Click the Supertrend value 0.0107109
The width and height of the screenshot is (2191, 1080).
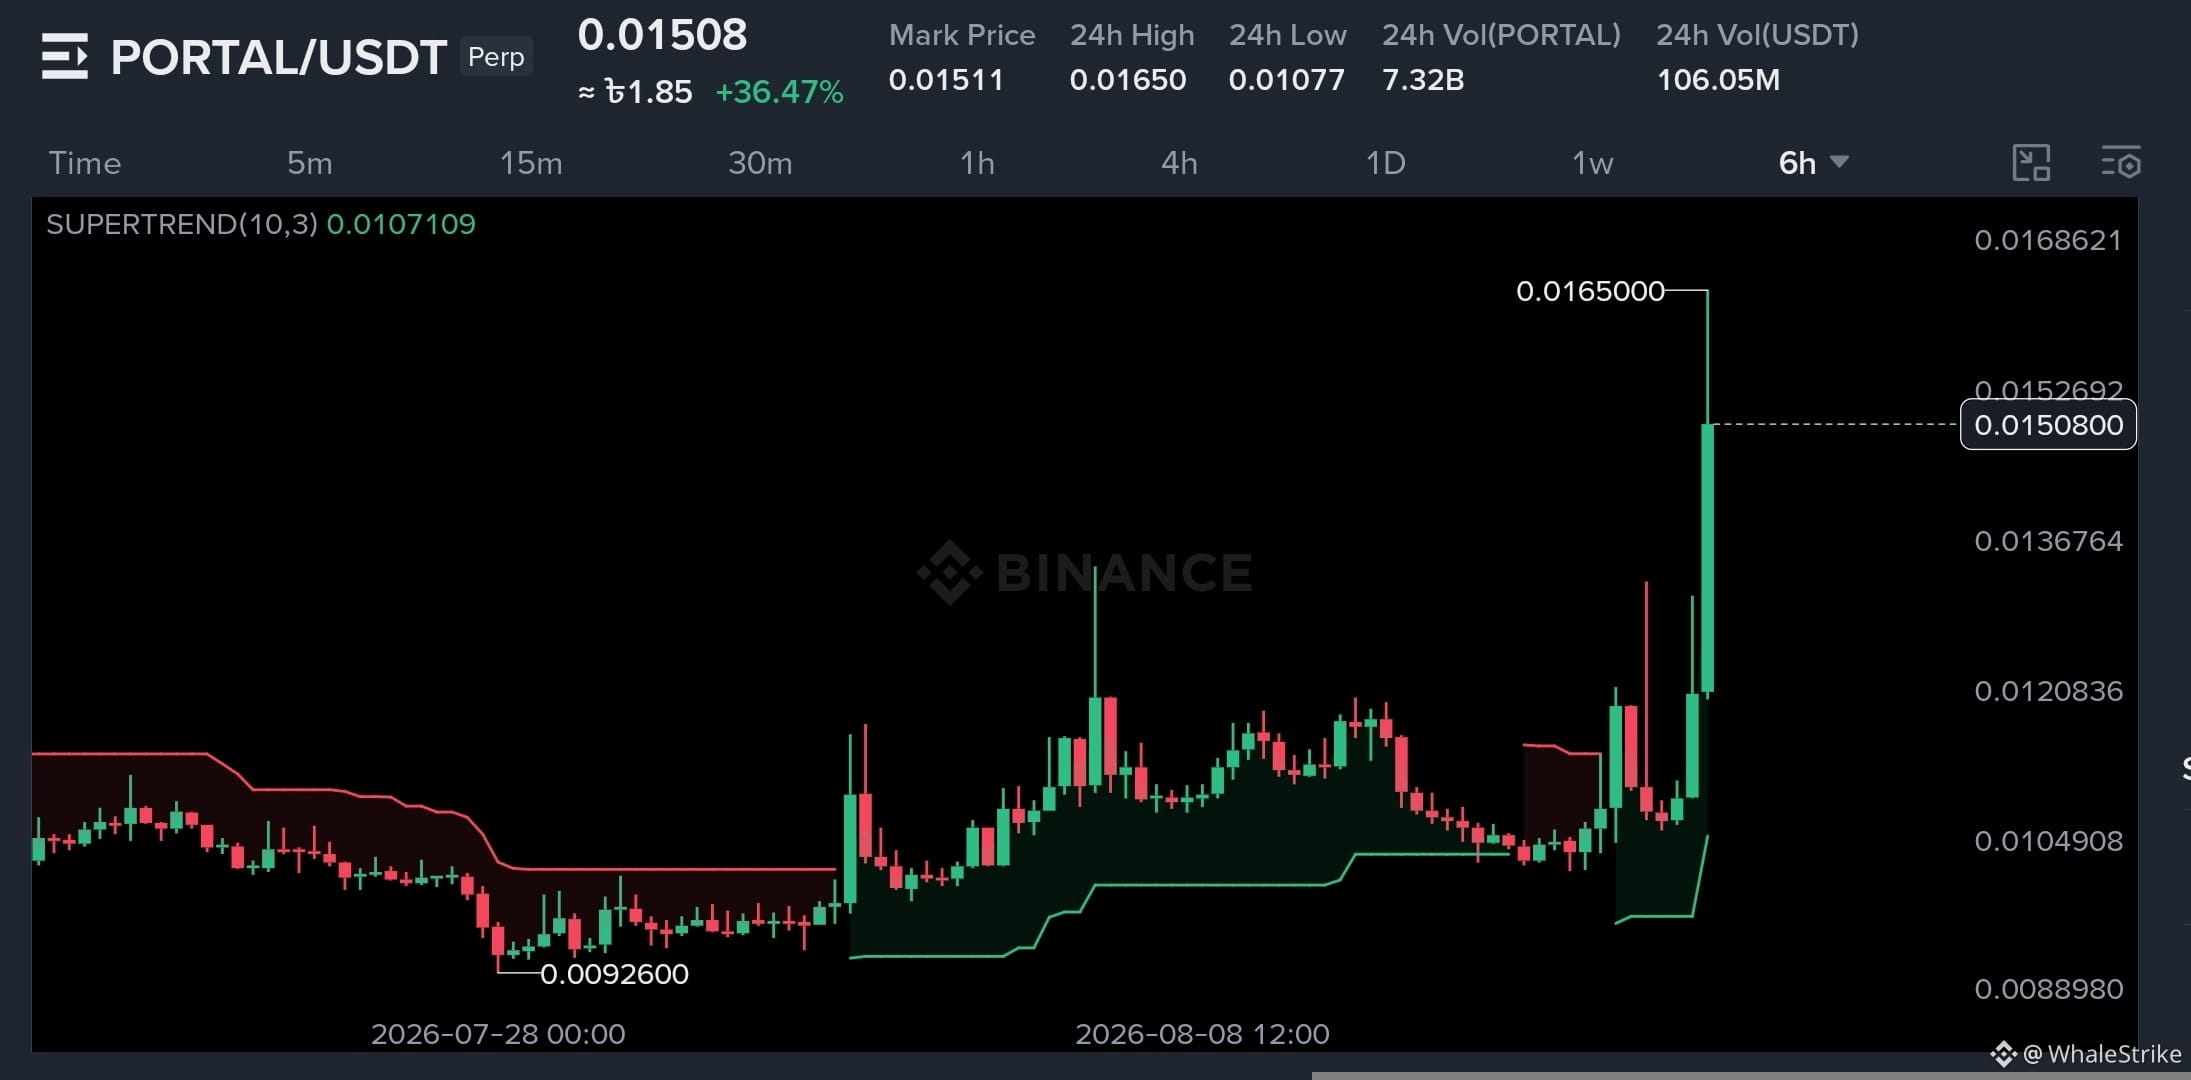tap(401, 224)
